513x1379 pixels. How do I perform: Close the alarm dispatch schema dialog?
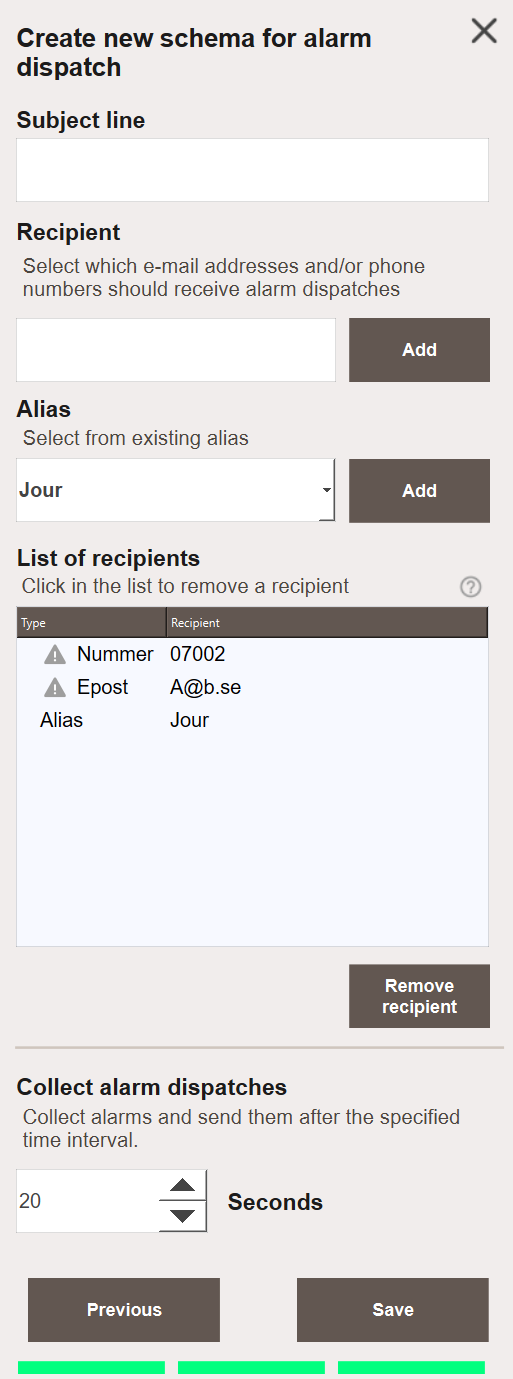484,31
